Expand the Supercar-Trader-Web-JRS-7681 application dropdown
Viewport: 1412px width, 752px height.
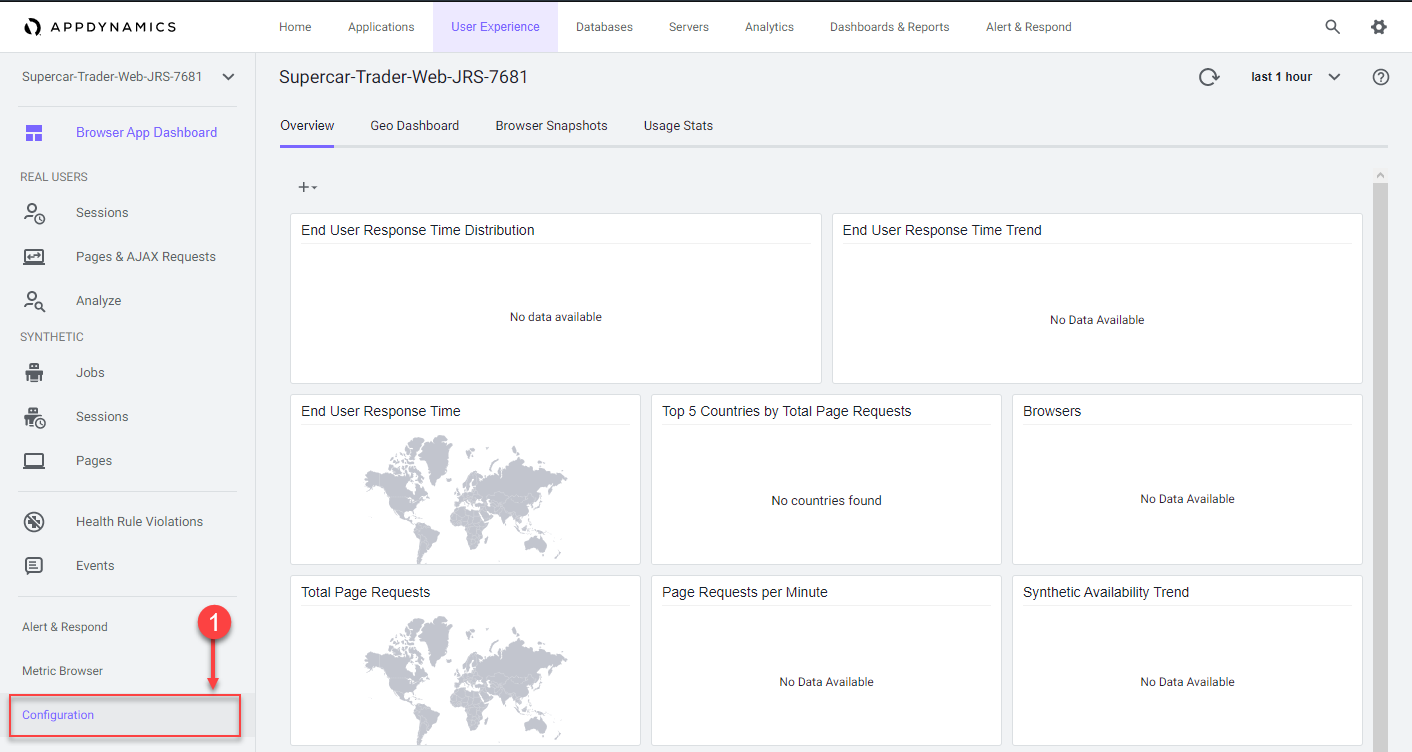coord(229,77)
